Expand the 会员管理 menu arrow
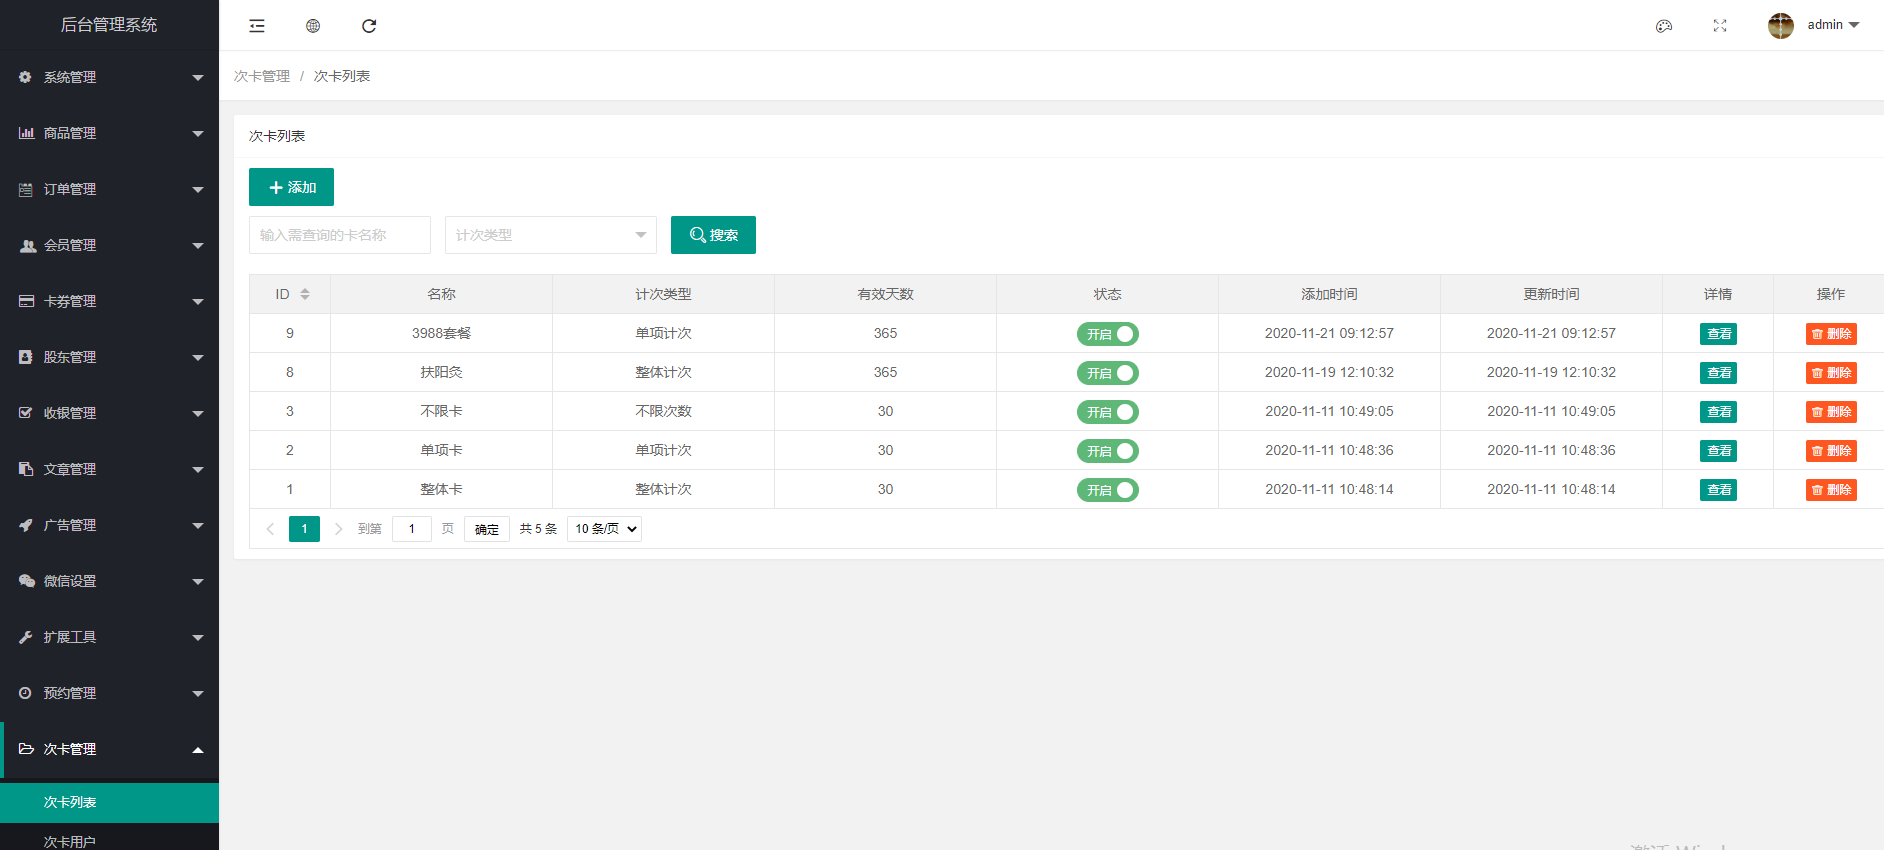The image size is (1884, 850). pyautogui.click(x=198, y=246)
